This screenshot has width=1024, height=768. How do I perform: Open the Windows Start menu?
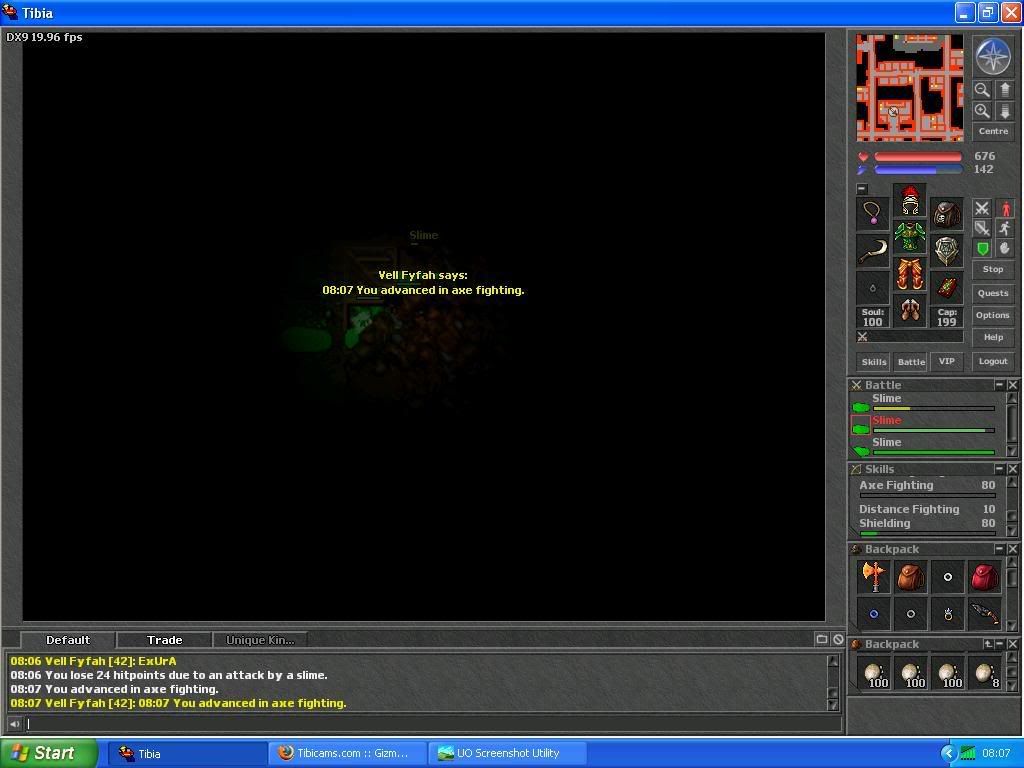48,753
